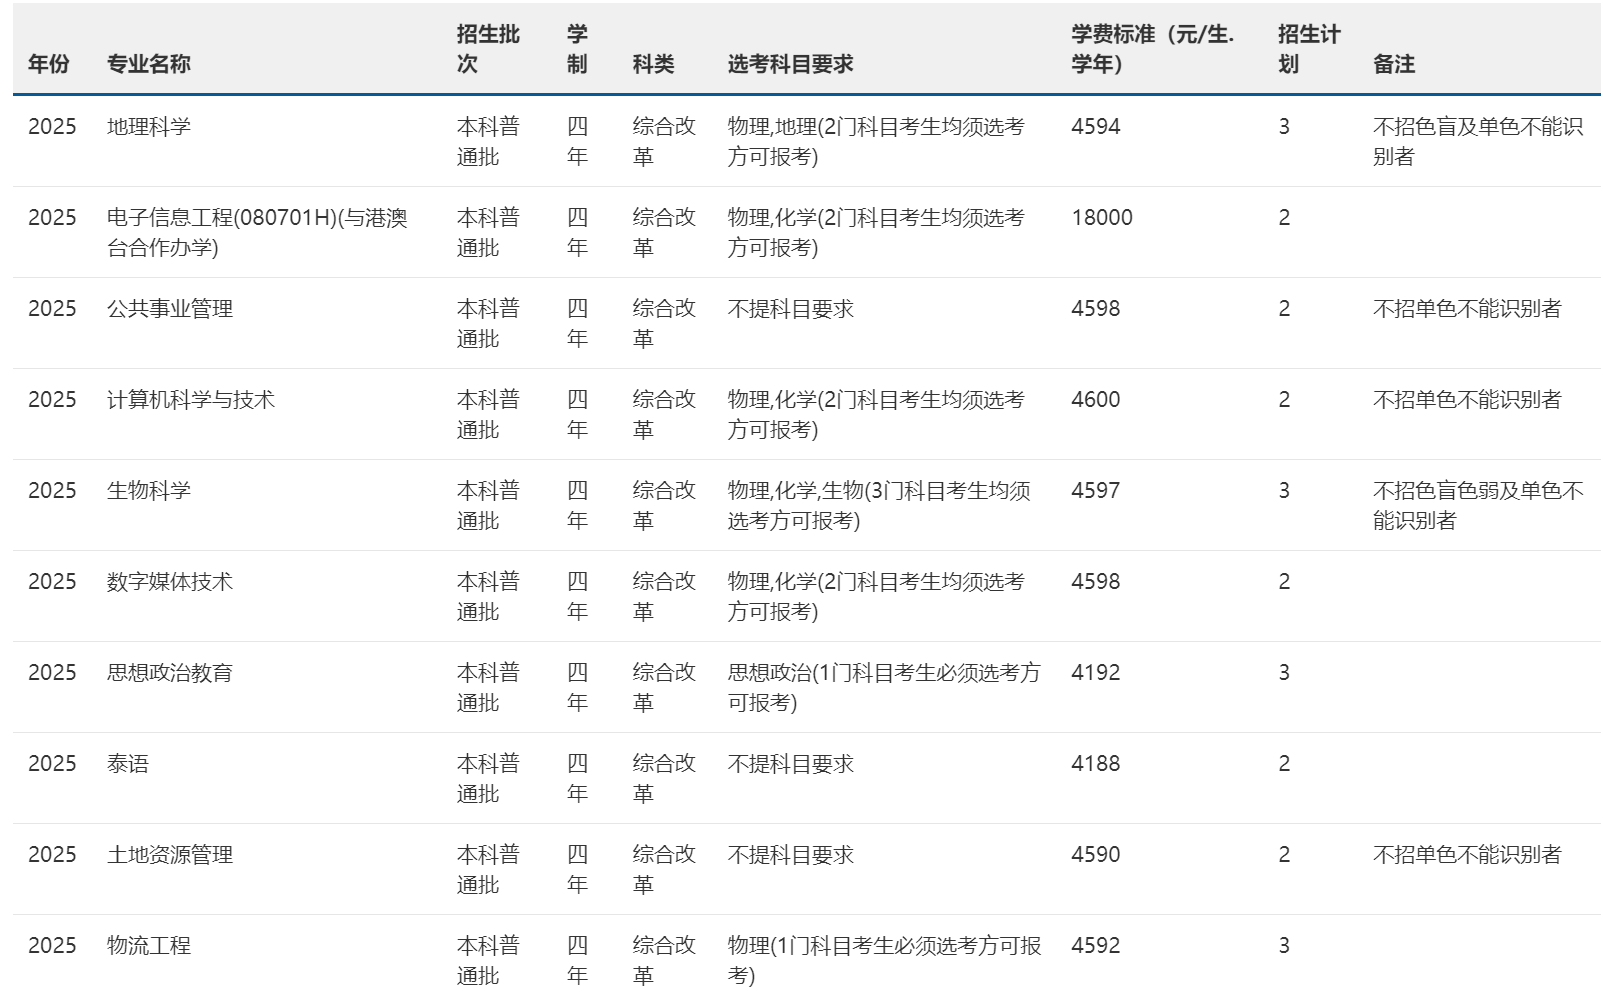Click the 物流工程 major name
The height and width of the screenshot is (1003, 1603).
(x=148, y=946)
